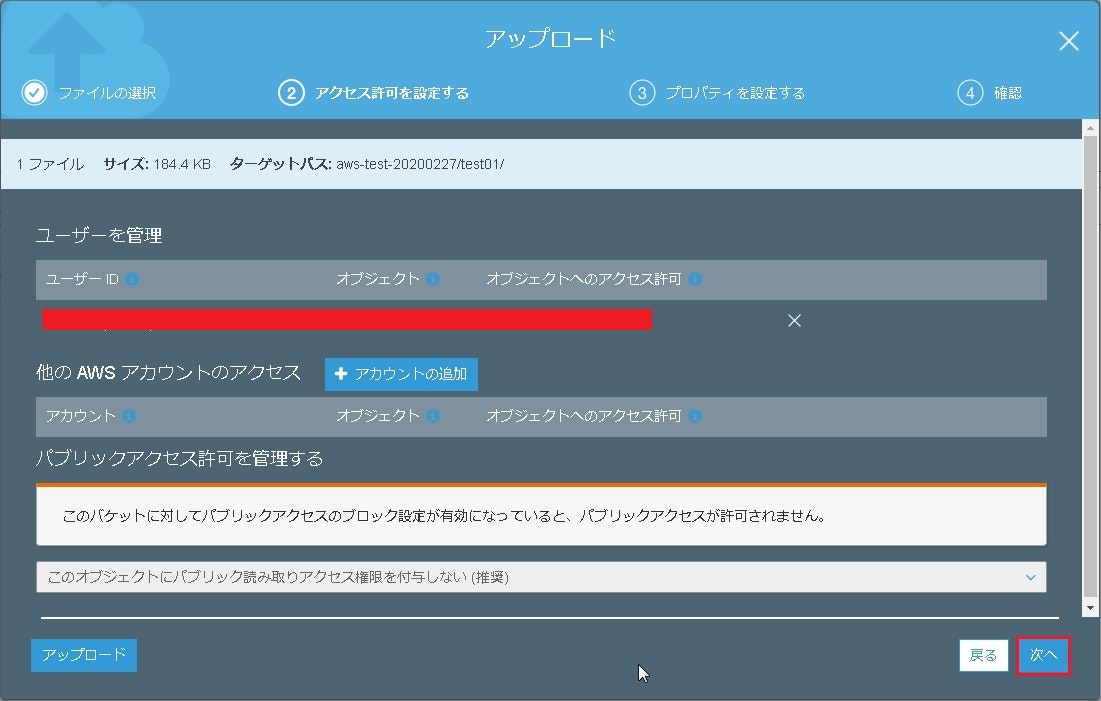Click the public access block warning message
The image size is (1101, 701).
click(541, 515)
